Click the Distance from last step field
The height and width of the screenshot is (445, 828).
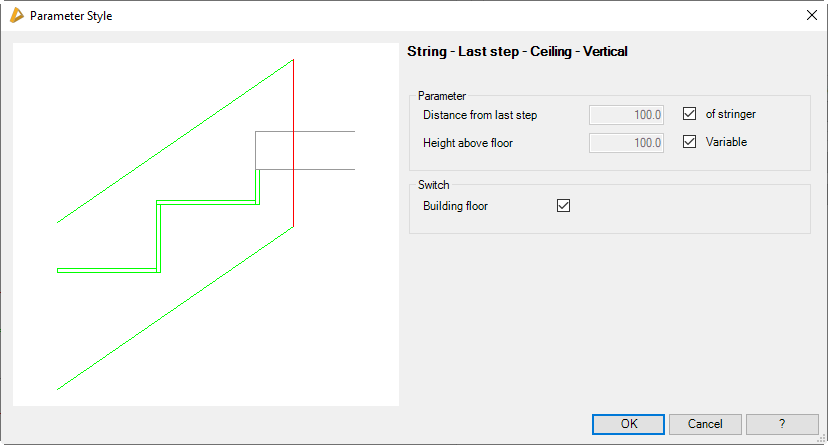(x=626, y=115)
